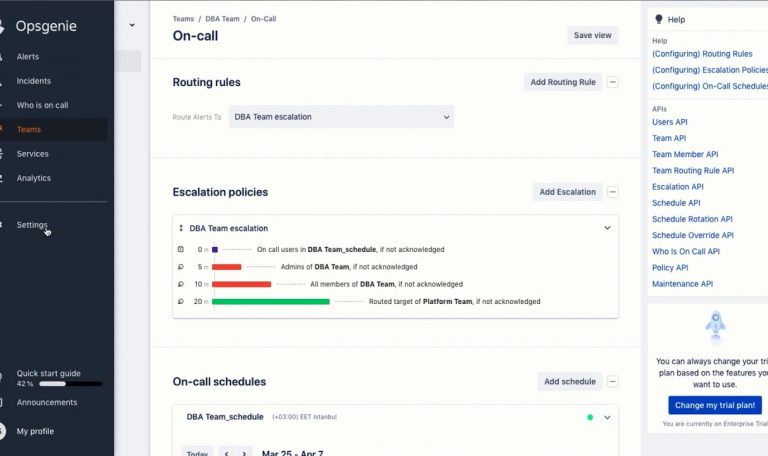Click the Quick start guide progress bar

[71, 384]
